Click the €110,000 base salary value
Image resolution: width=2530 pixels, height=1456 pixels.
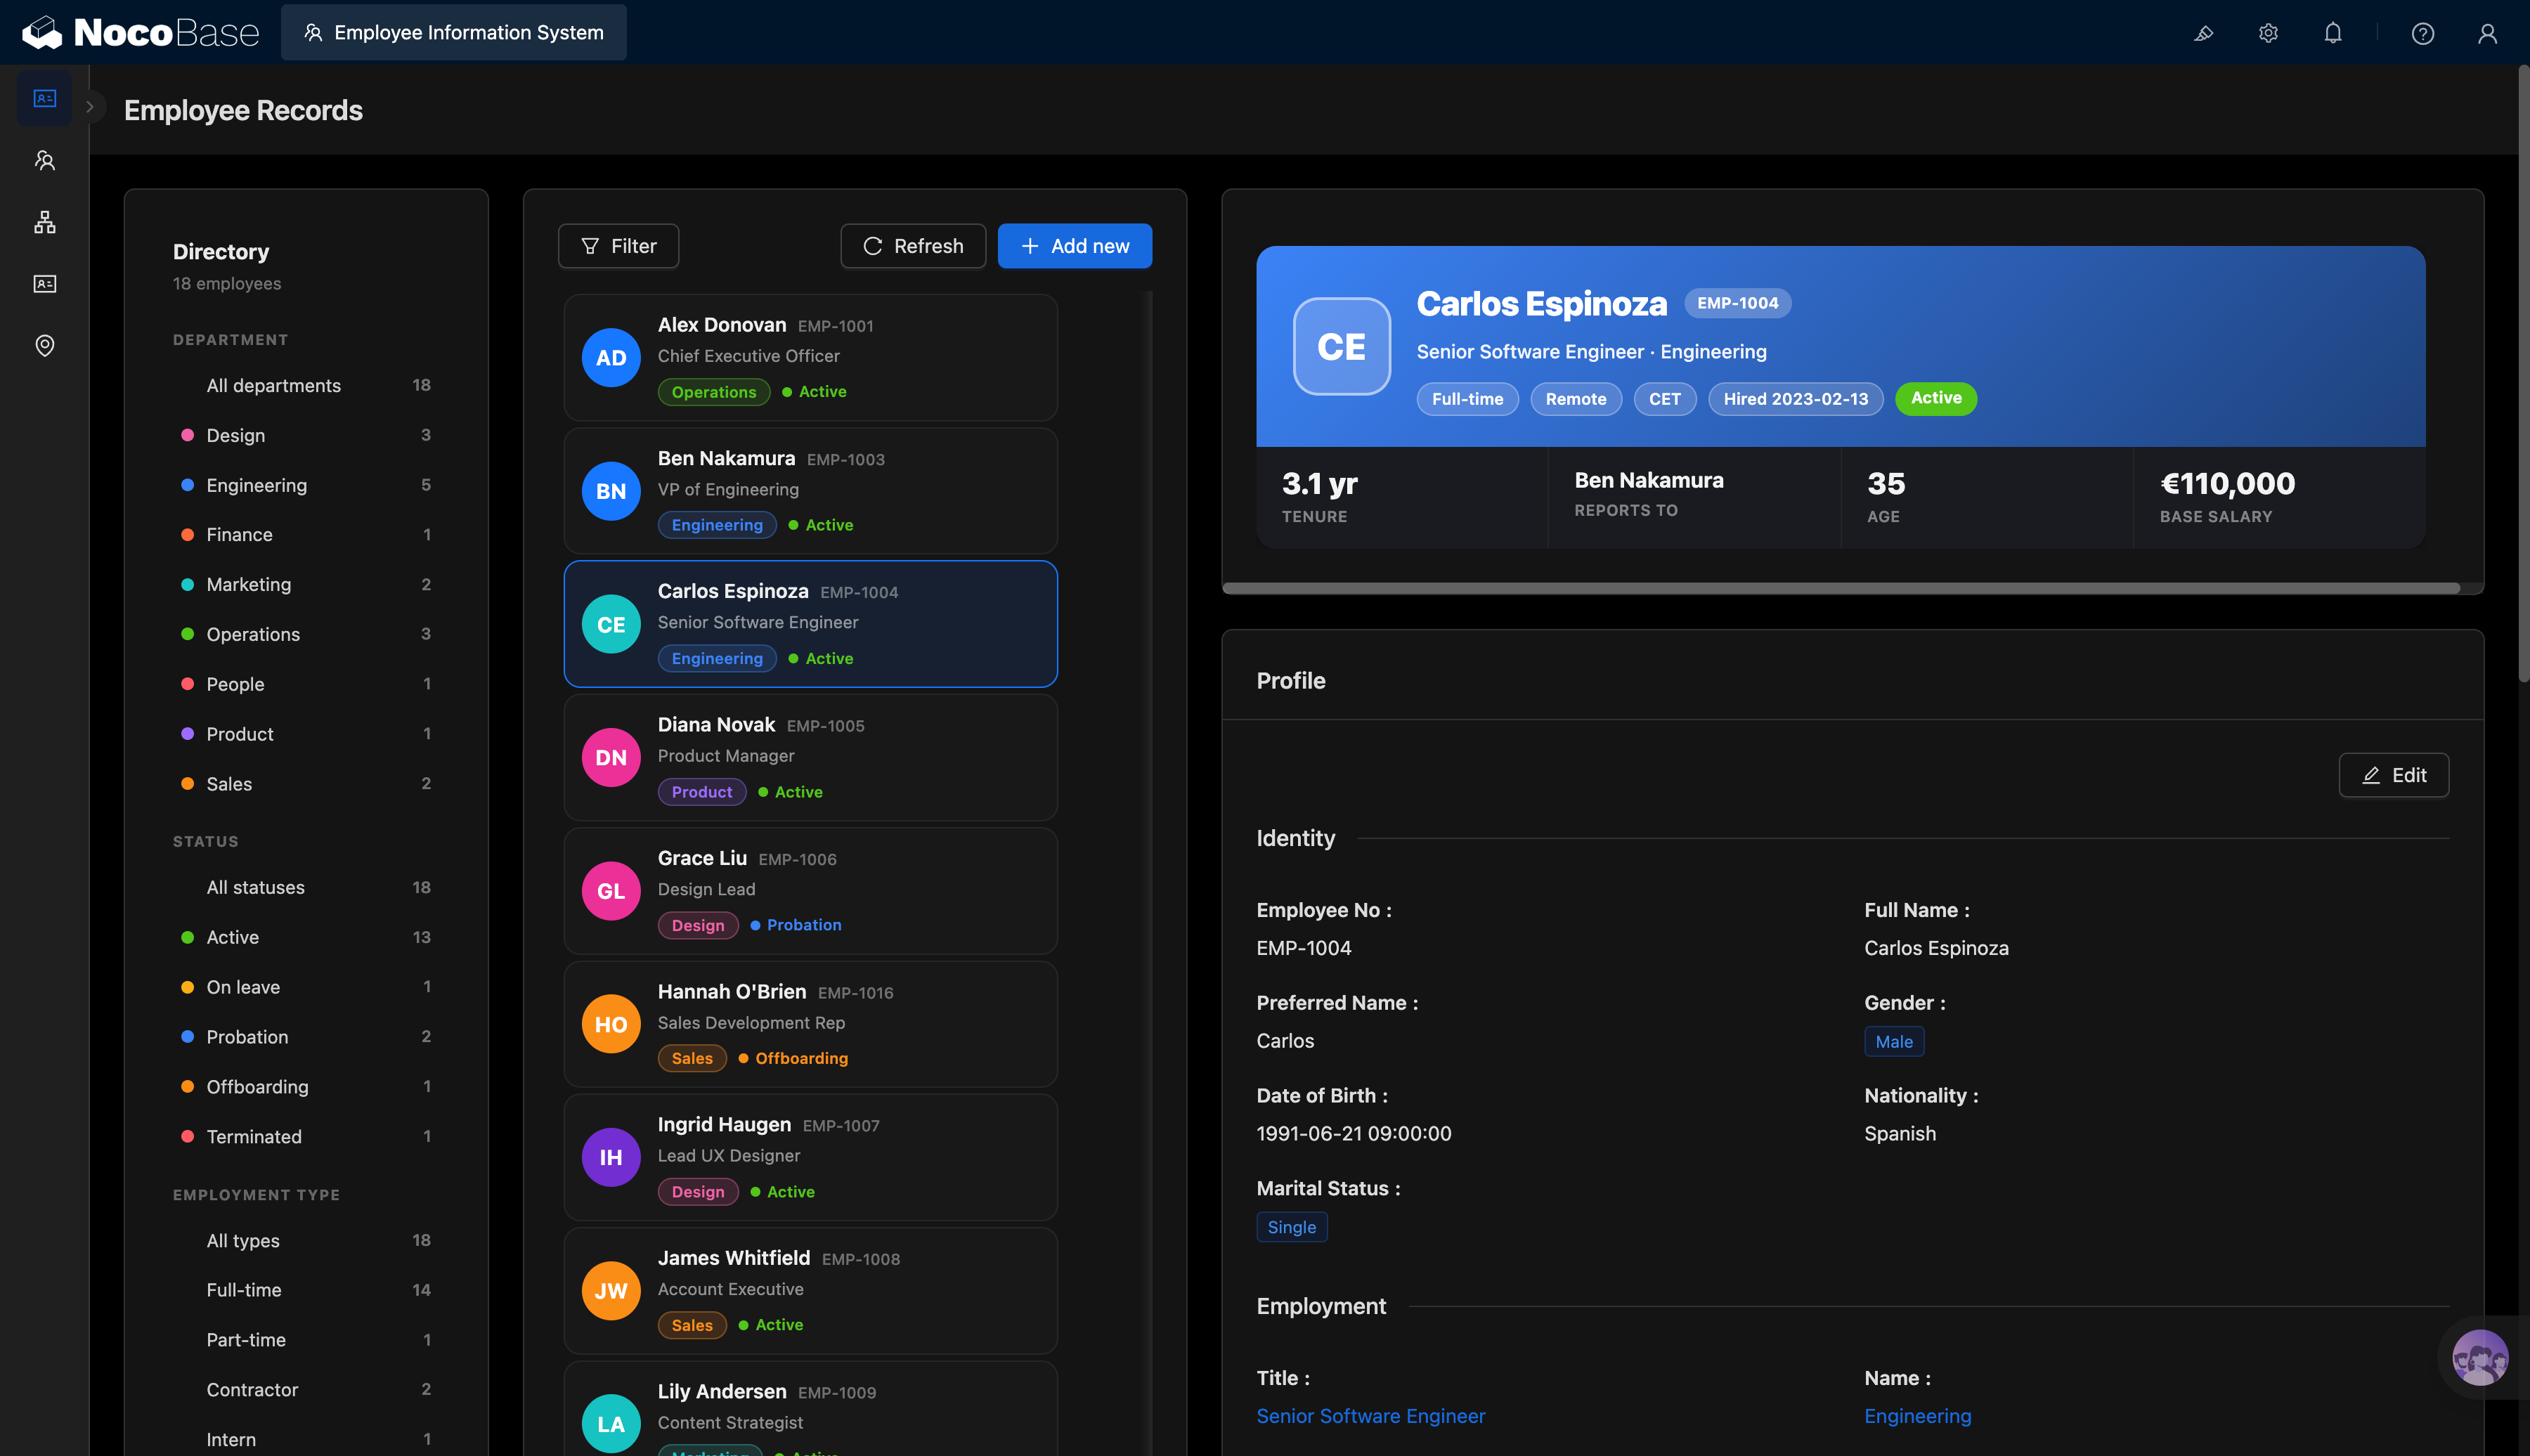(x=2227, y=484)
